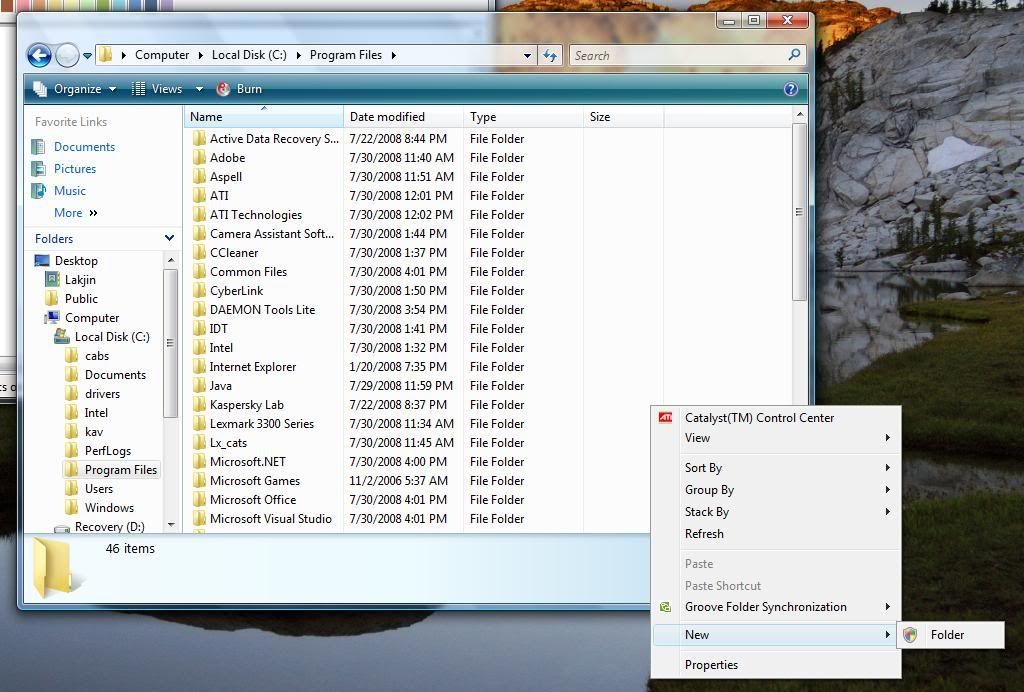Click the Refresh icon beside the address bar

point(550,55)
